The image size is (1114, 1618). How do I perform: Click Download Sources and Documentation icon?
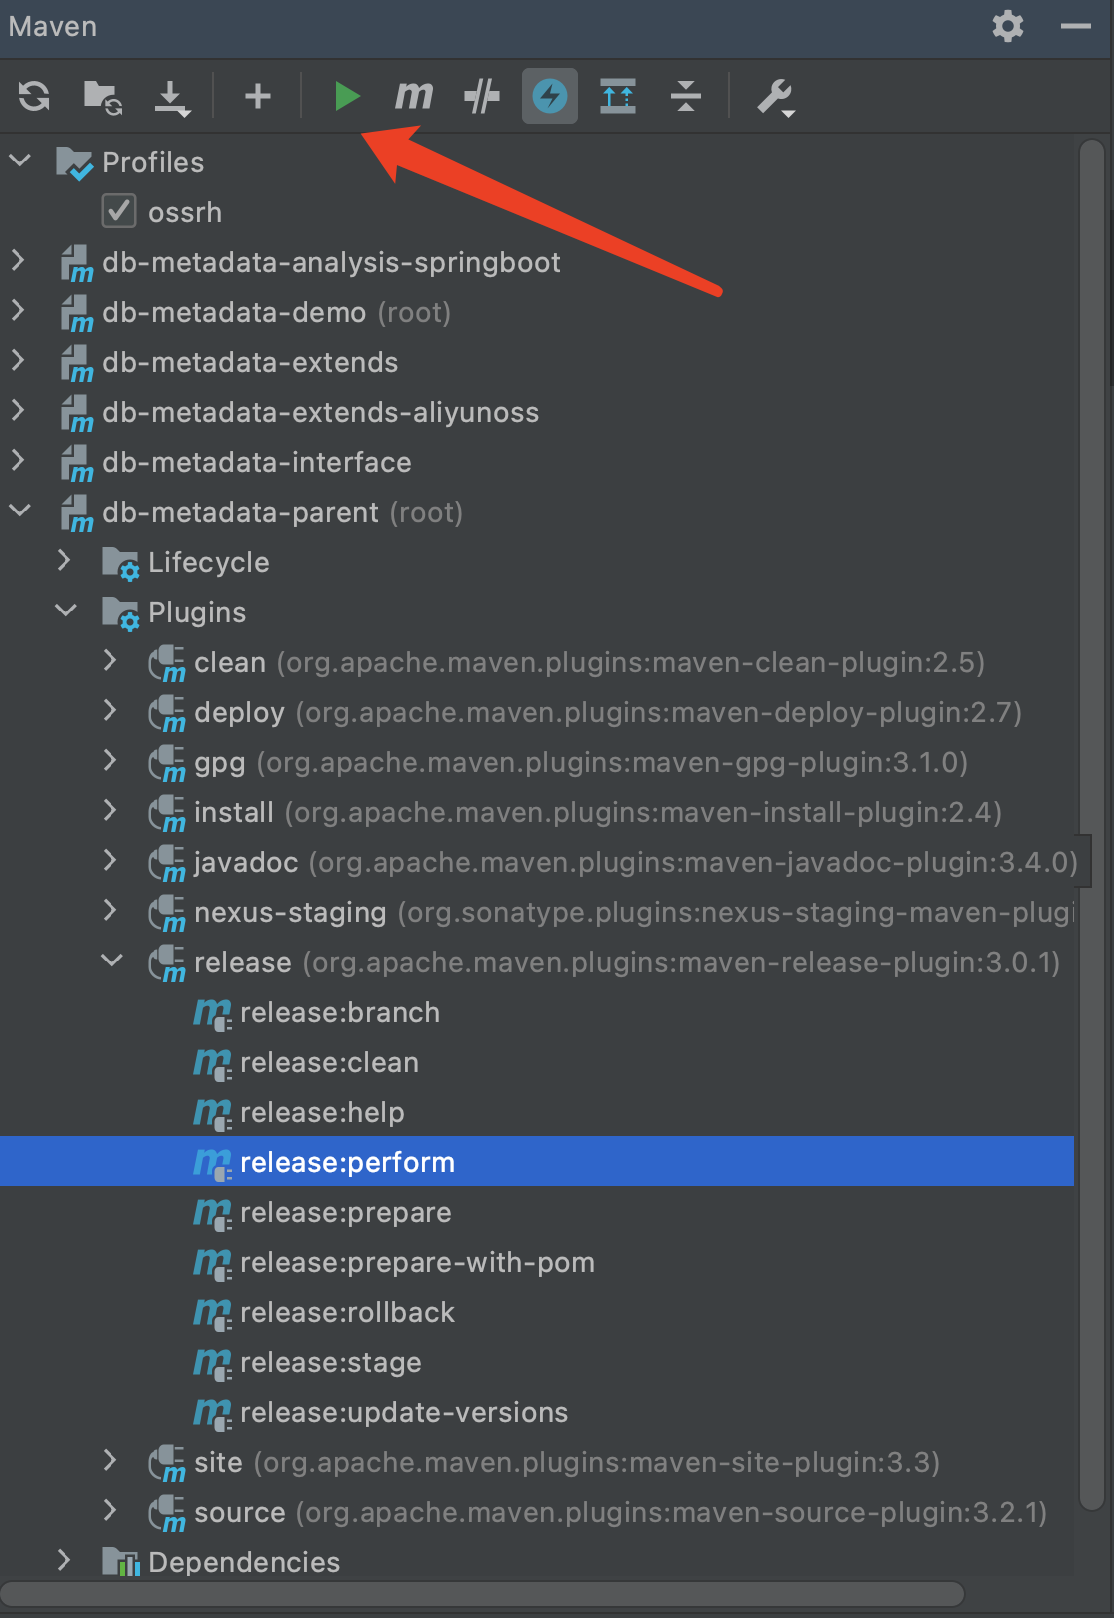[x=172, y=98]
